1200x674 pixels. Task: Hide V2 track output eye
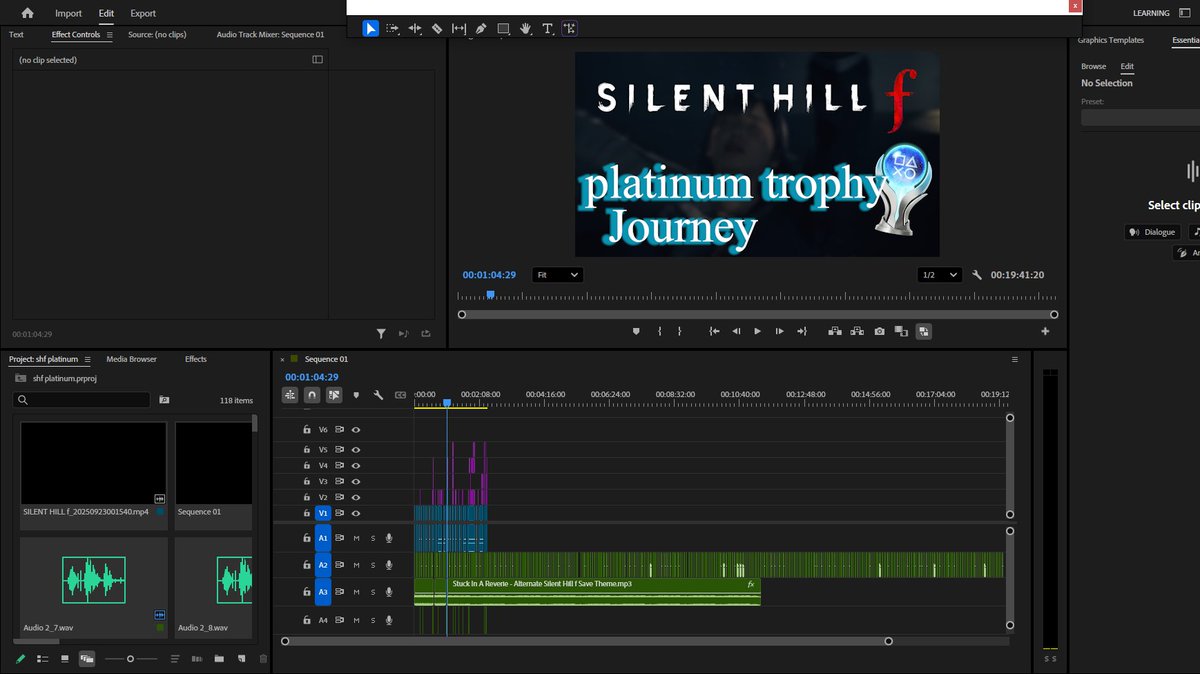(x=356, y=497)
